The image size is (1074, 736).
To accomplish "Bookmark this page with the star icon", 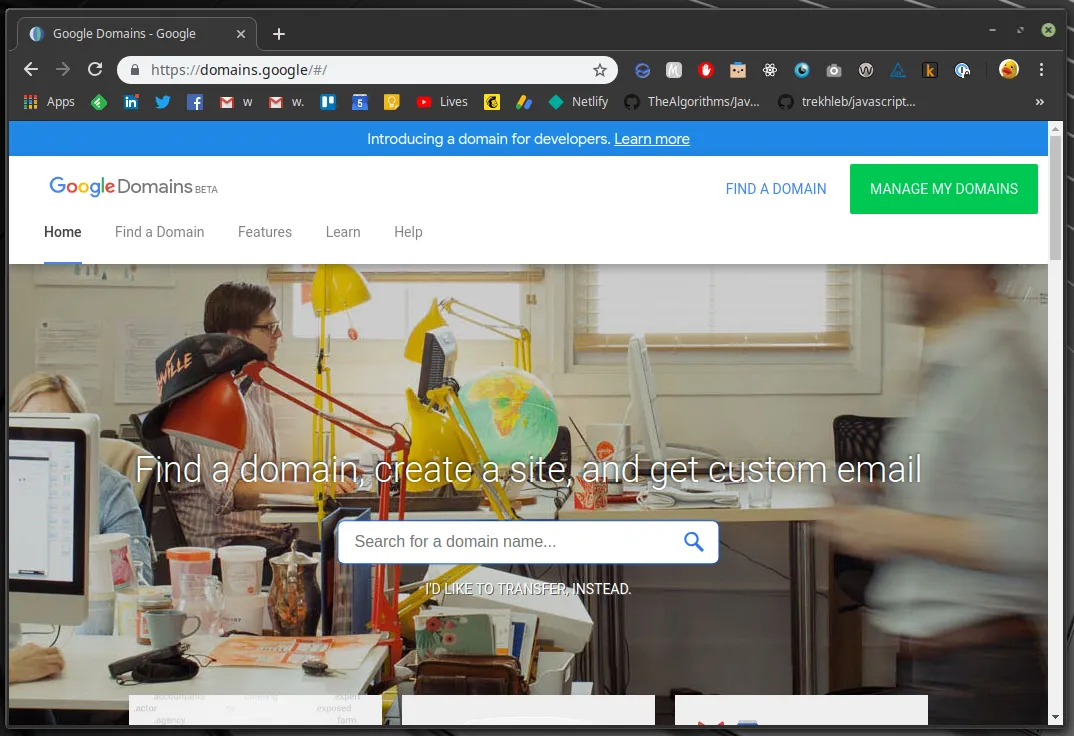I will [x=599, y=69].
